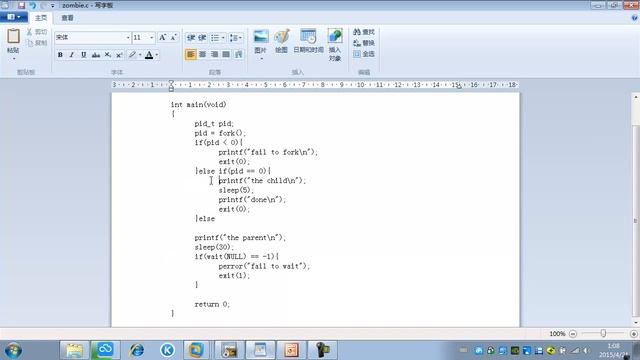
Task: Click the blue K app taskbar icon
Action: click(167, 350)
